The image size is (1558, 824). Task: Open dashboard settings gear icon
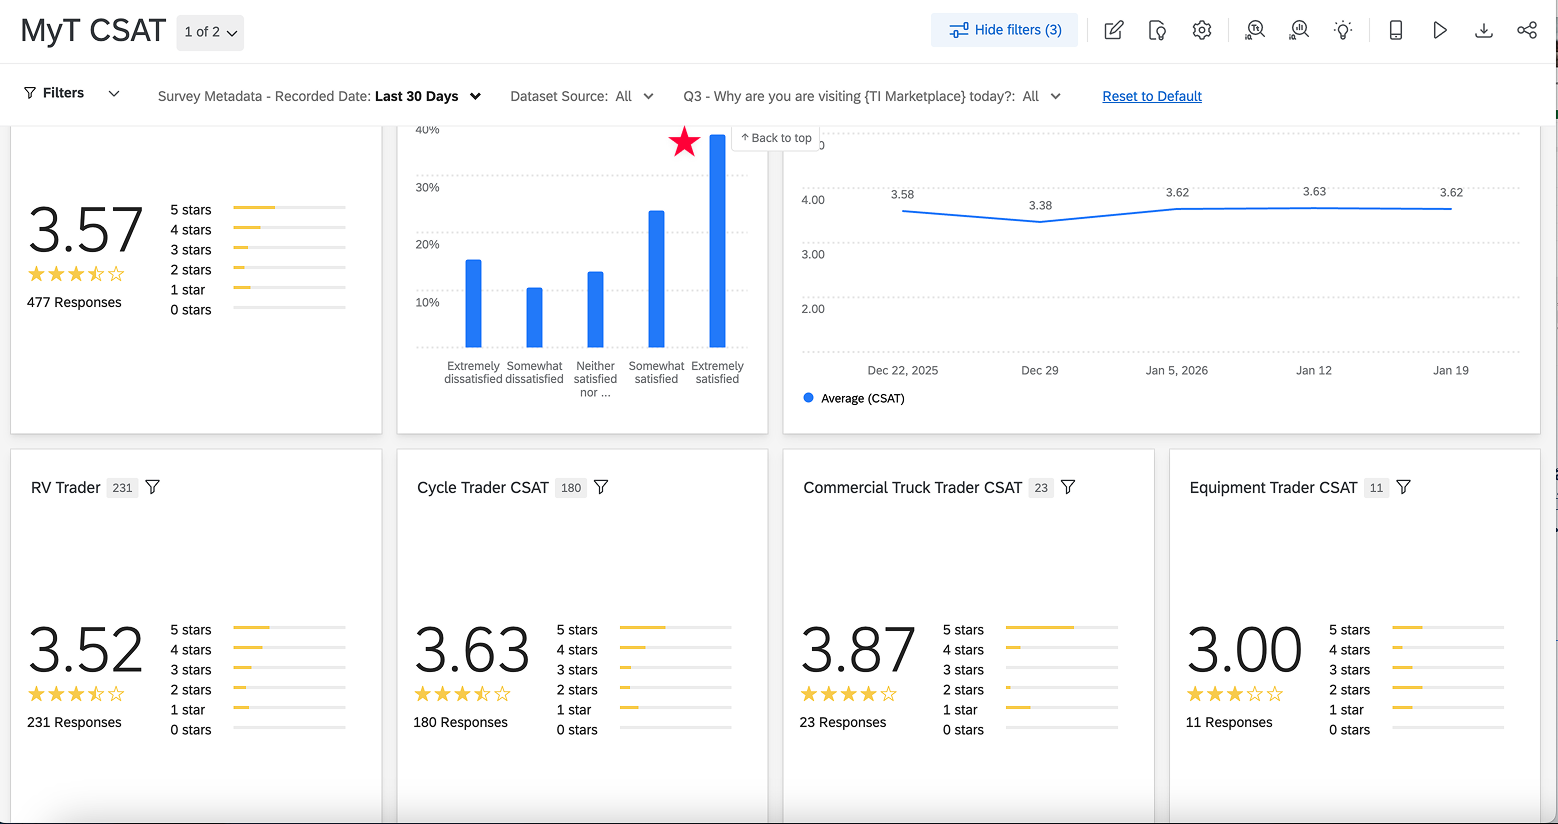1202,30
